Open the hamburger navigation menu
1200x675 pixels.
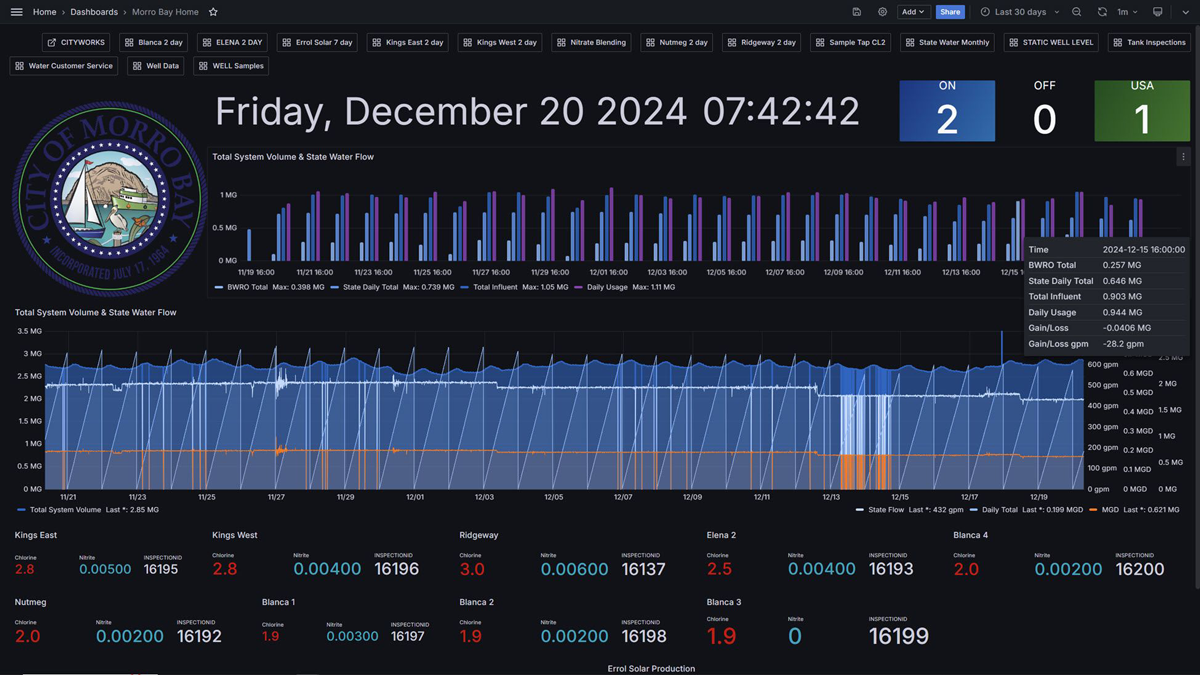(16, 12)
